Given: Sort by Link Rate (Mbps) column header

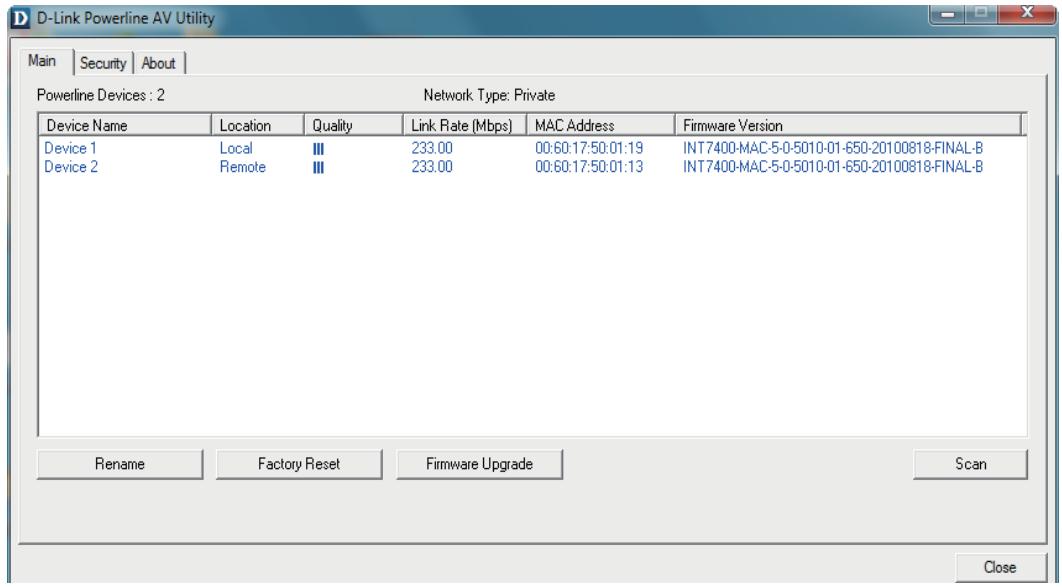Looking at the screenshot, I should pyautogui.click(x=465, y=125).
